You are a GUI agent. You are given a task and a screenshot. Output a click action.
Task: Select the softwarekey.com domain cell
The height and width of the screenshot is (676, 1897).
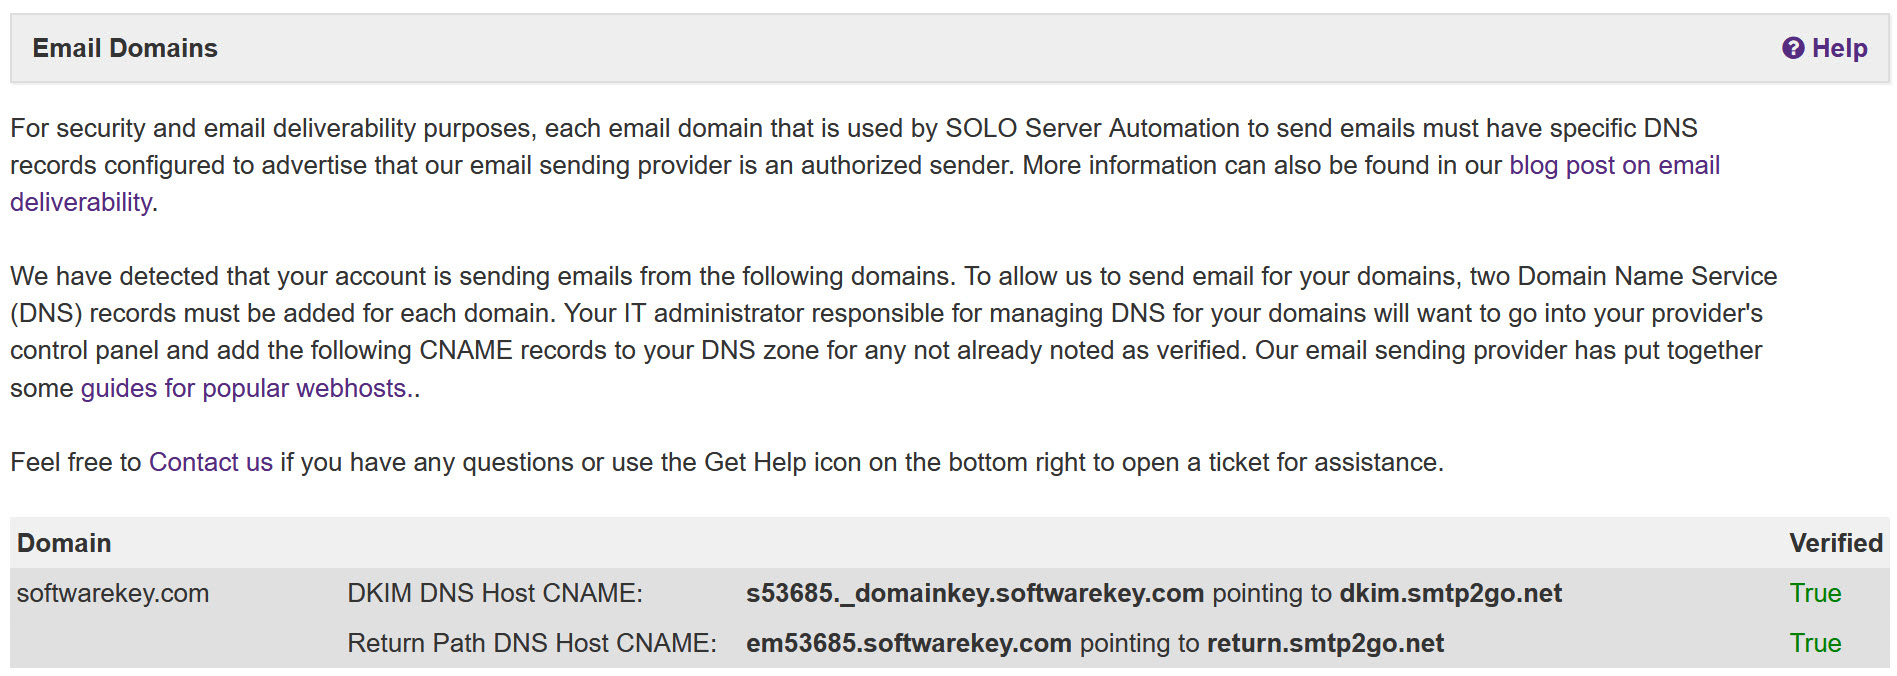(x=113, y=593)
